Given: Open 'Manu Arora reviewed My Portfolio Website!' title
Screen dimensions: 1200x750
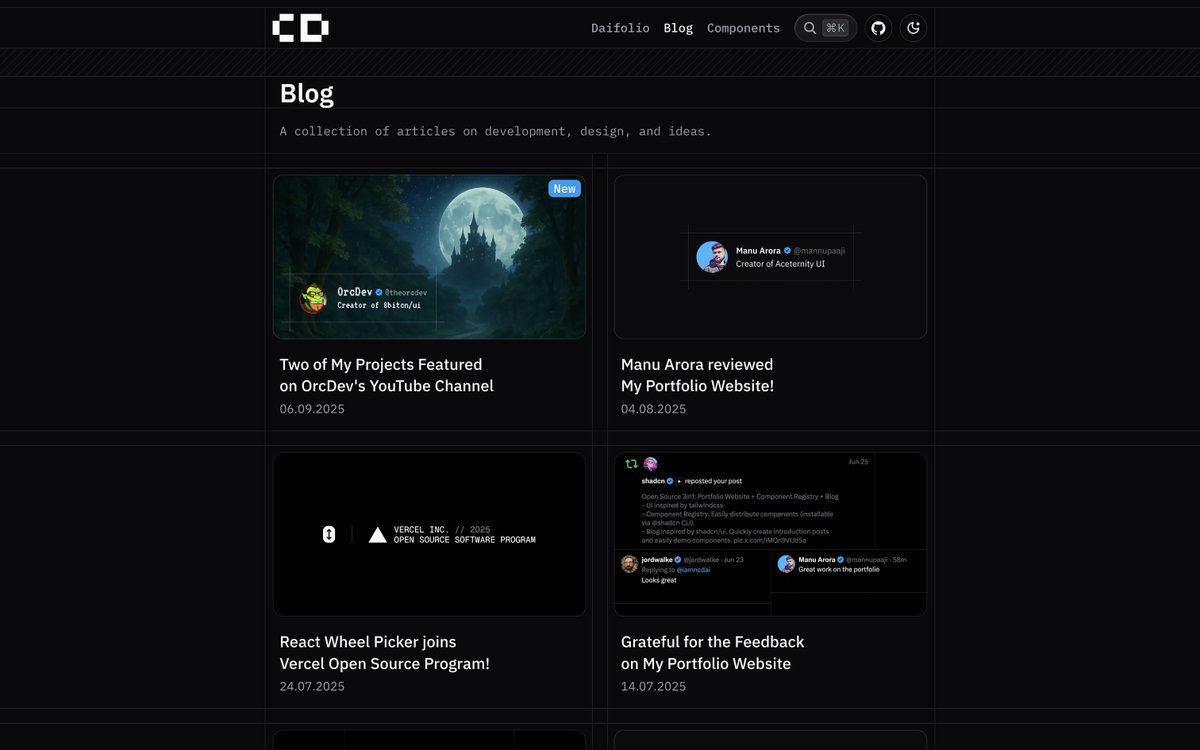Looking at the screenshot, I should tap(697, 375).
